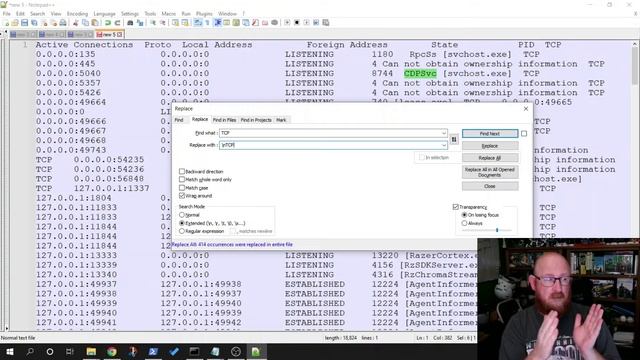This screenshot has width=640, height=360.
Task: Click the Playback macro toolbar icon
Action: click(x=307, y=23)
